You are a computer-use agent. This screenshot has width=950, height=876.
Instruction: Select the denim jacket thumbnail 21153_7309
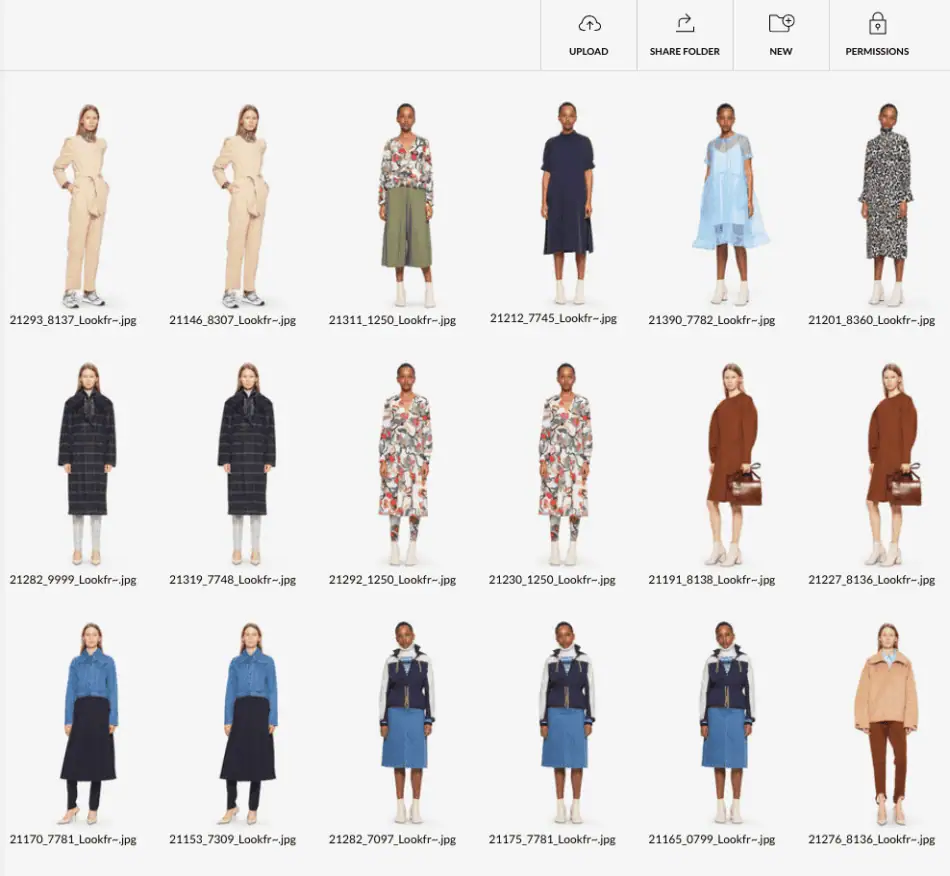(249, 724)
